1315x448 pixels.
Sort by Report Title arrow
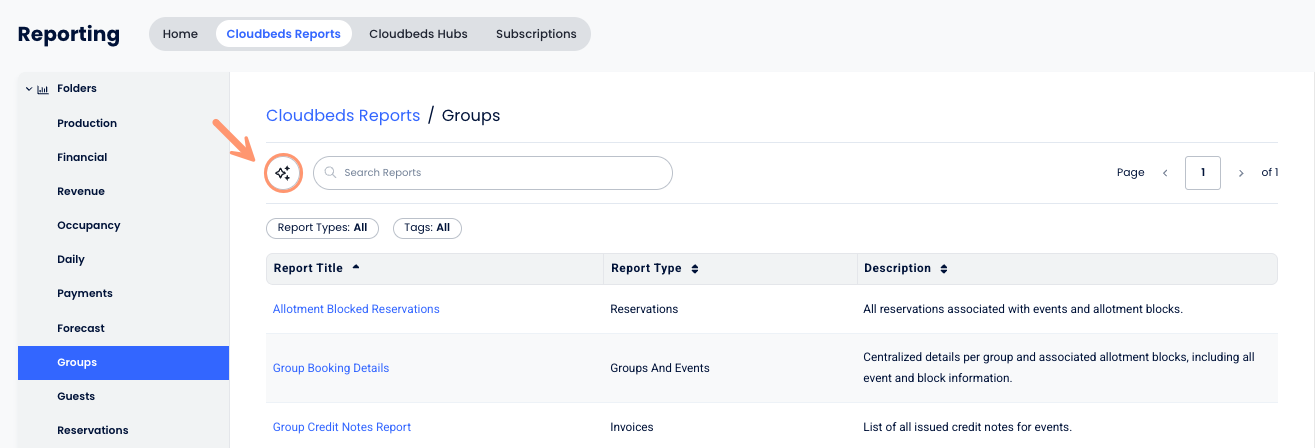356,268
